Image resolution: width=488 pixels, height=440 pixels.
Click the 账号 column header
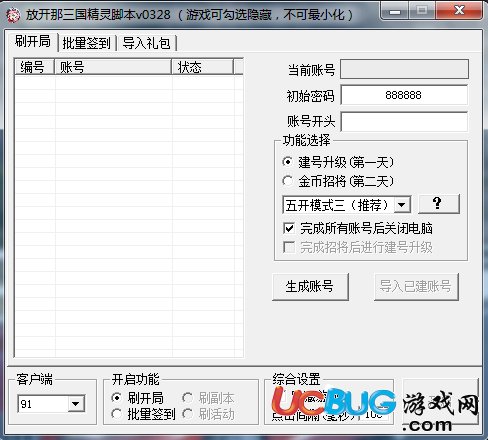pyautogui.click(x=113, y=67)
